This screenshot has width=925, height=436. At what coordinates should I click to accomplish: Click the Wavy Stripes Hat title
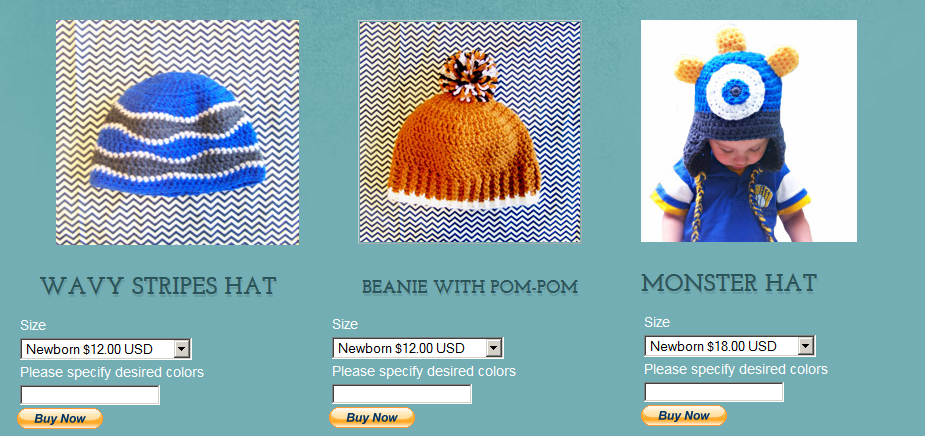click(158, 287)
